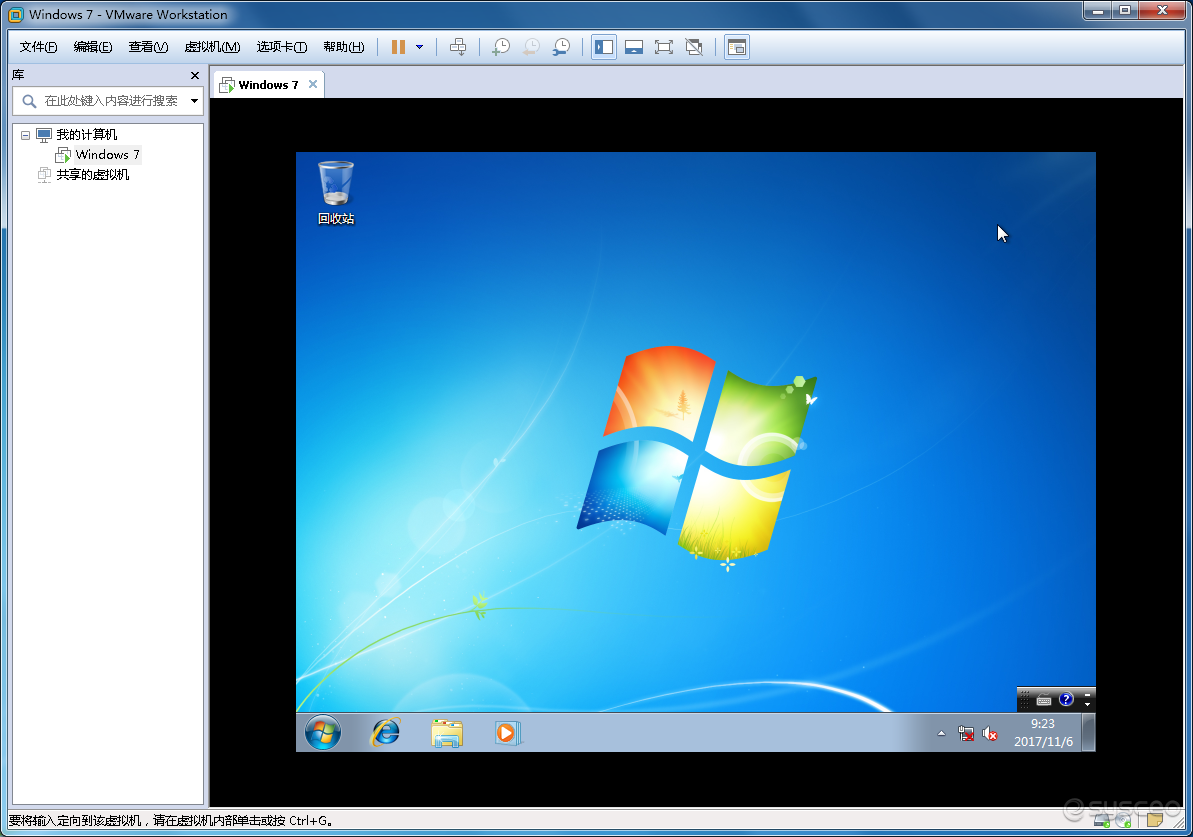Switch to the Windows 7 tab
The width and height of the screenshot is (1193, 837).
coord(268,84)
